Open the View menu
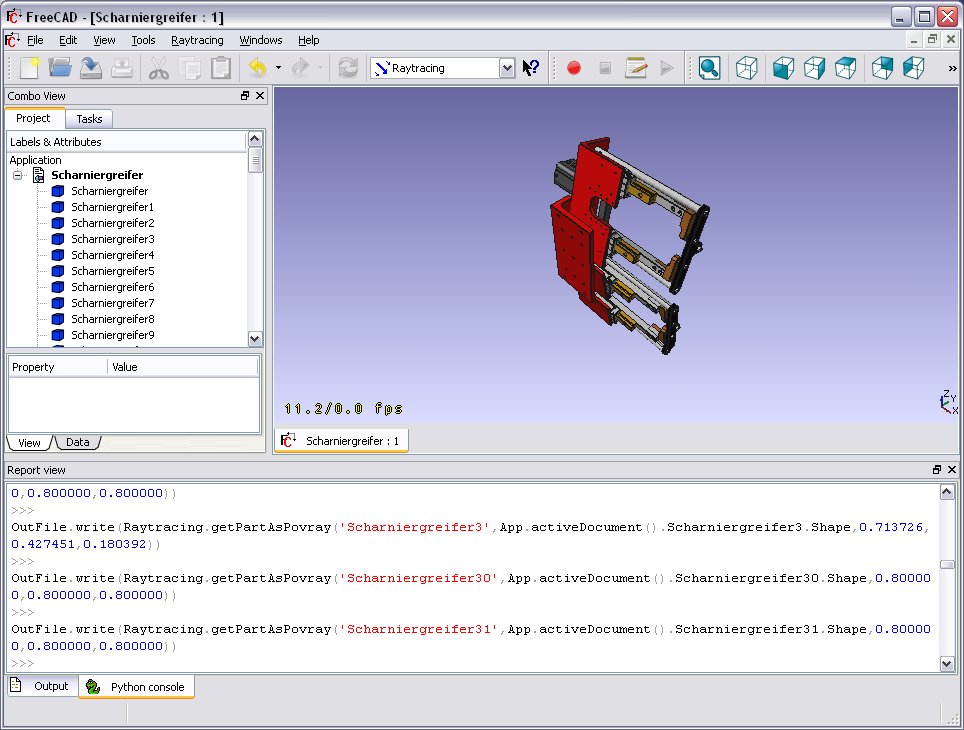This screenshot has width=964, height=730. tap(104, 40)
